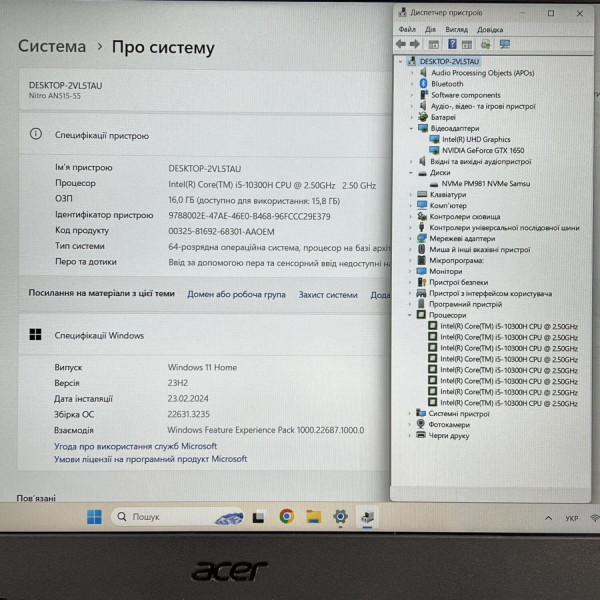The image size is (600, 600).
Task: Collapse the Специфікації Windows section header
Action: [204, 335]
